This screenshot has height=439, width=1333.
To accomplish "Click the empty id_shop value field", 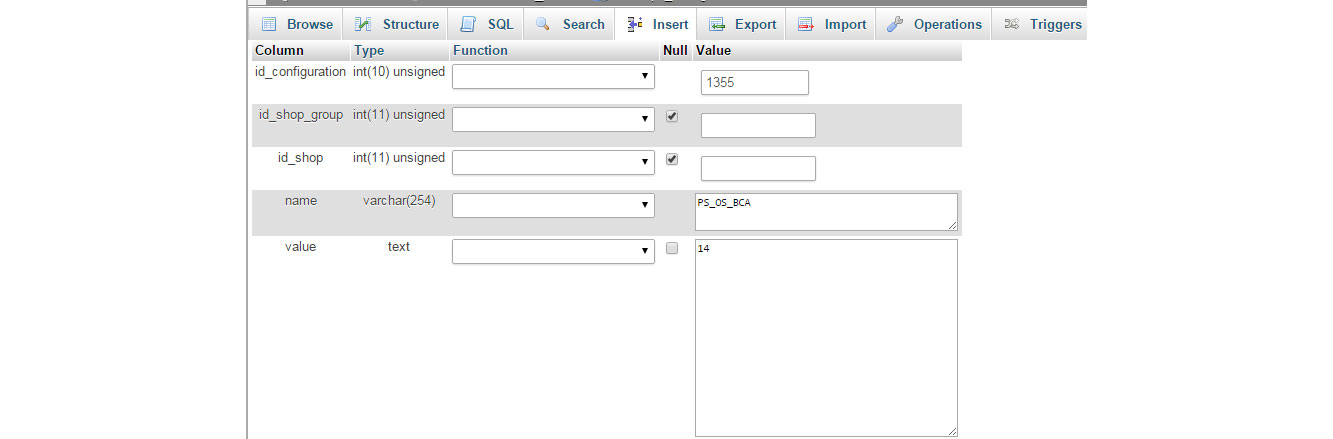I will point(758,168).
